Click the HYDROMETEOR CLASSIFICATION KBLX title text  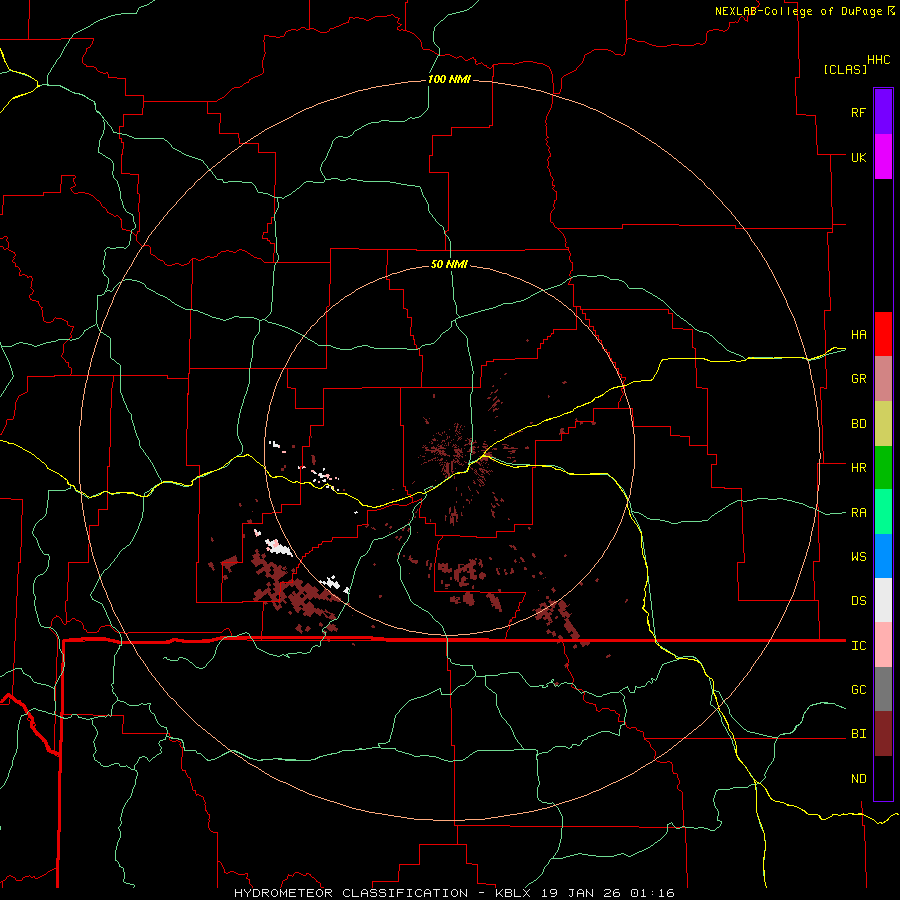pos(454,893)
